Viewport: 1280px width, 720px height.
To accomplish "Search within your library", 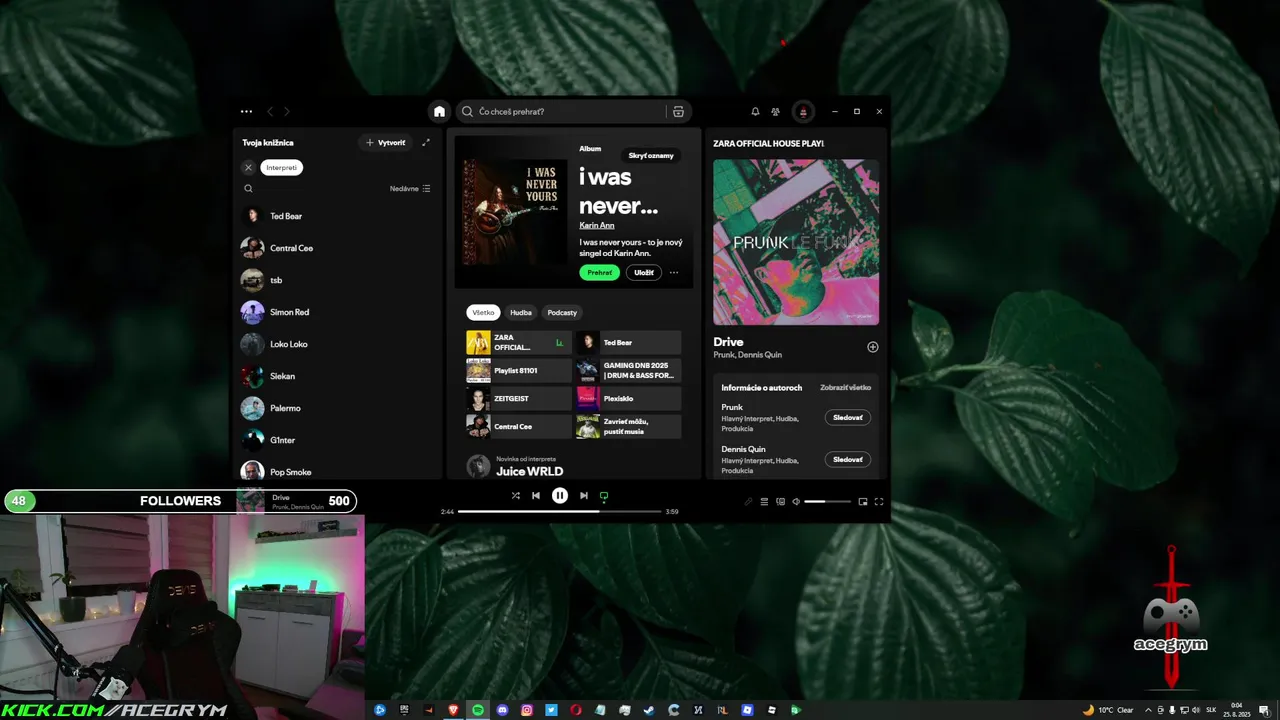I will [x=249, y=189].
